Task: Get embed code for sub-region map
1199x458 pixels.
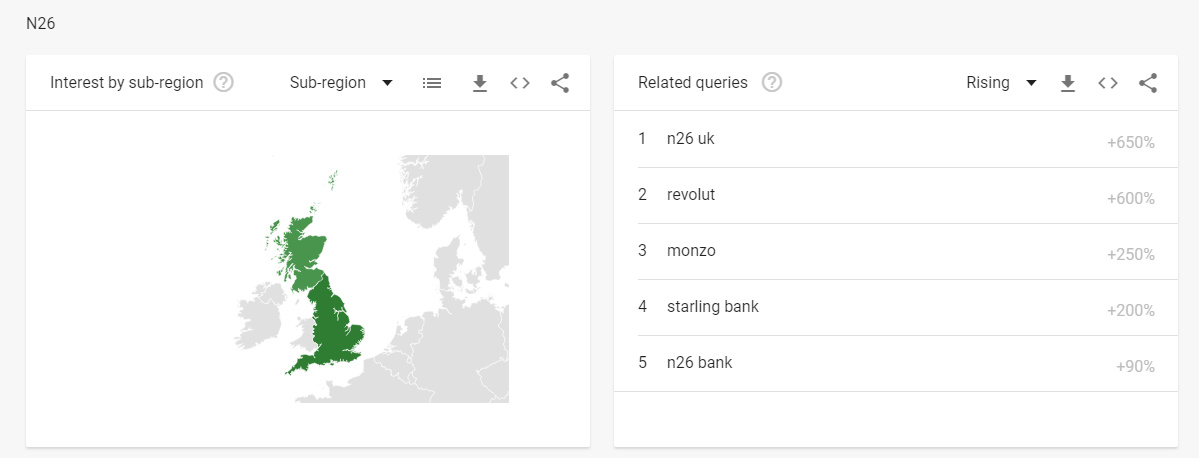Action: tap(519, 83)
